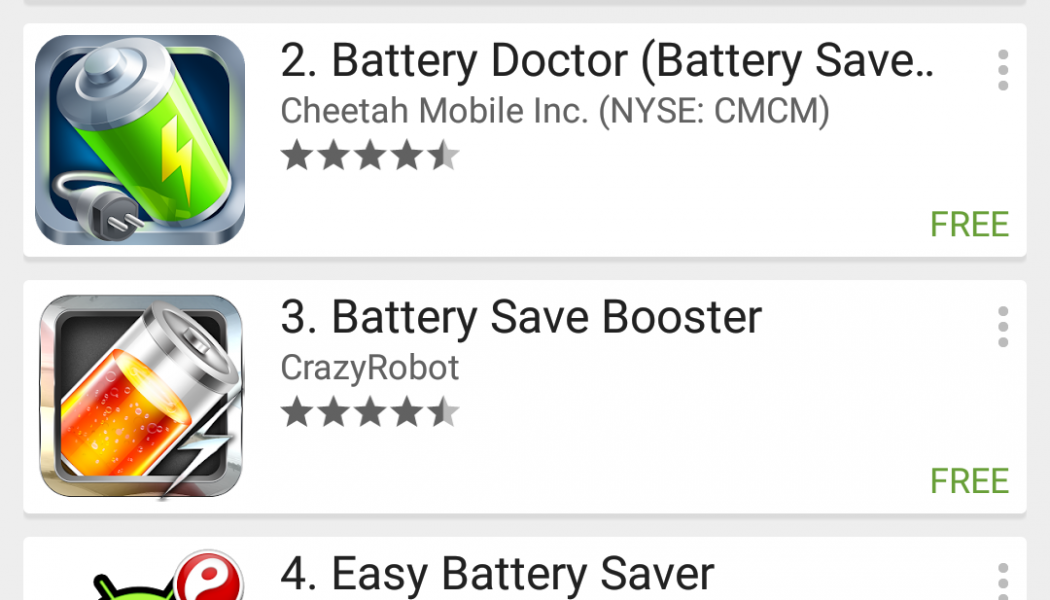The height and width of the screenshot is (600, 1050).
Task: Tap the FREE price label for Battery Save Booster
Action: point(969,481)
